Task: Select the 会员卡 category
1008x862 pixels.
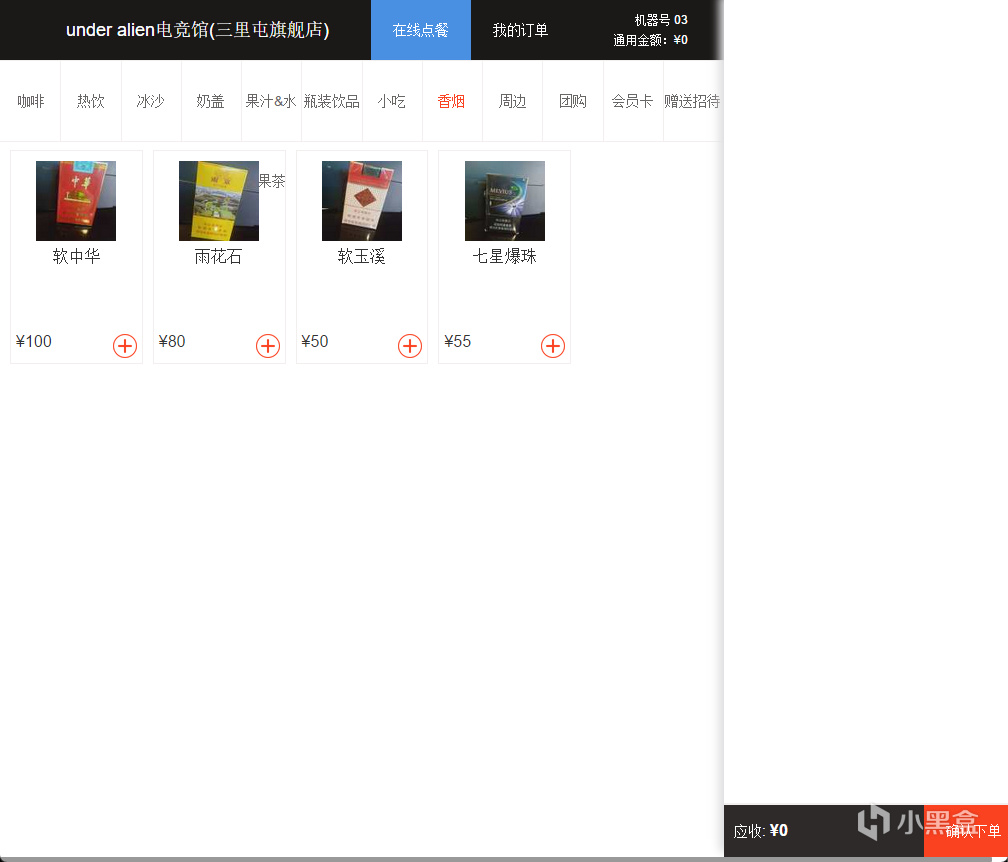Action: pyautogui.click(x=633, y=101)
